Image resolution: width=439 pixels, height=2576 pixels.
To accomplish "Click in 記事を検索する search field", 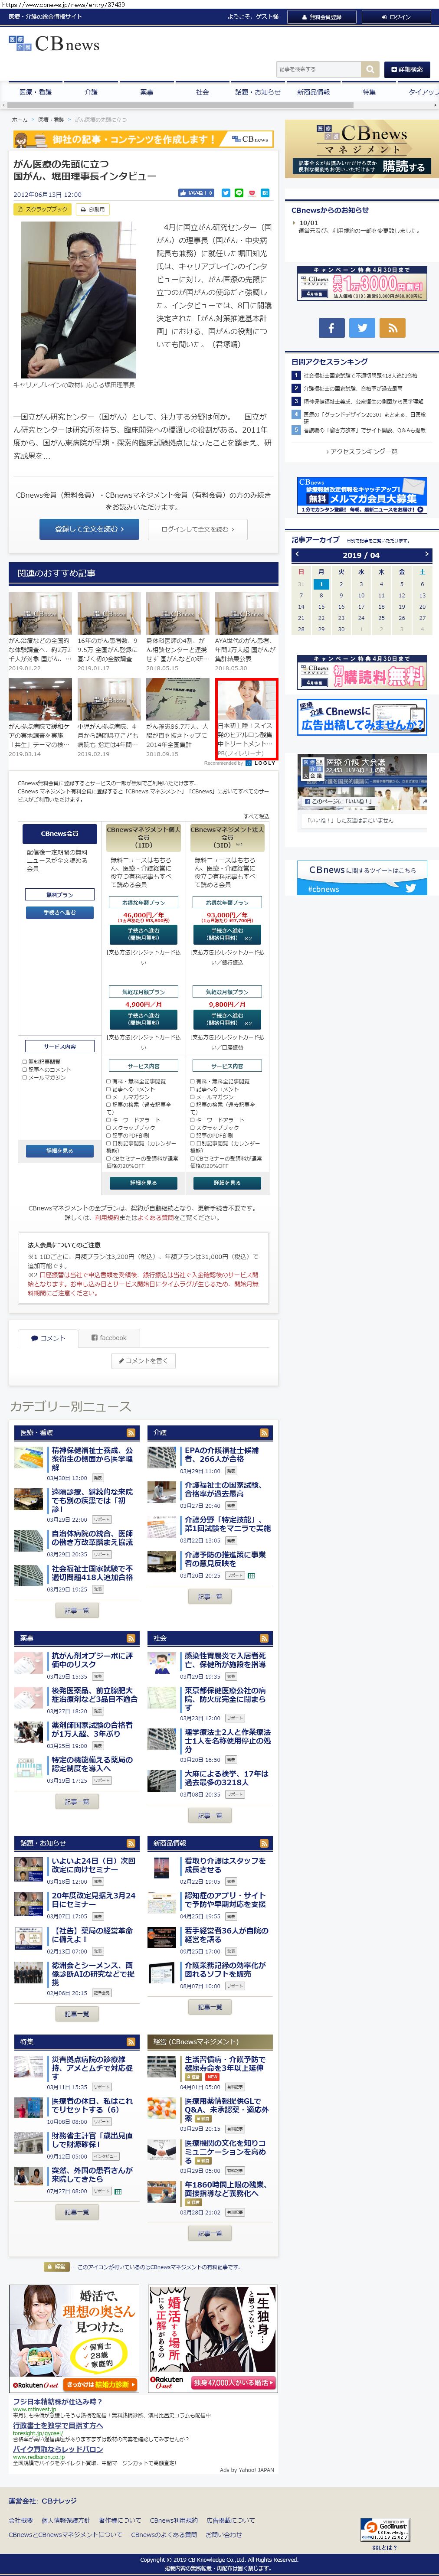I will pos(318,69).
